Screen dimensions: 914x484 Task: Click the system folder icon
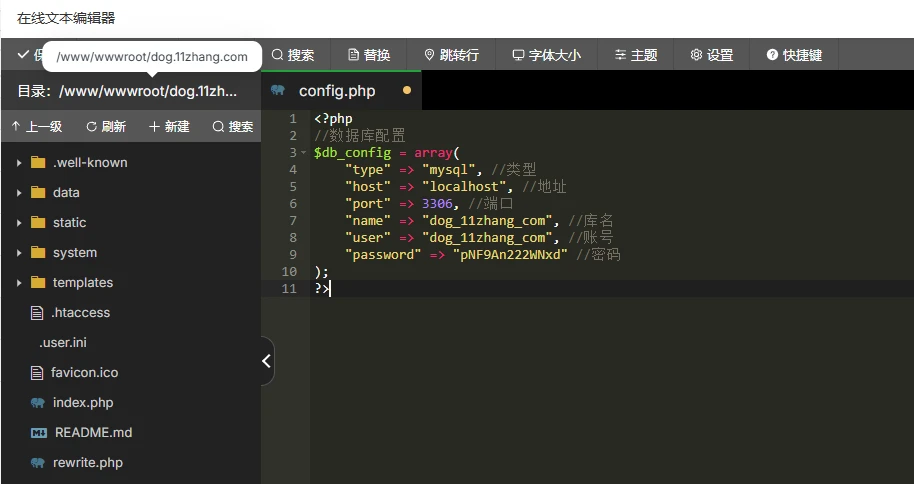tap(38, 252)
